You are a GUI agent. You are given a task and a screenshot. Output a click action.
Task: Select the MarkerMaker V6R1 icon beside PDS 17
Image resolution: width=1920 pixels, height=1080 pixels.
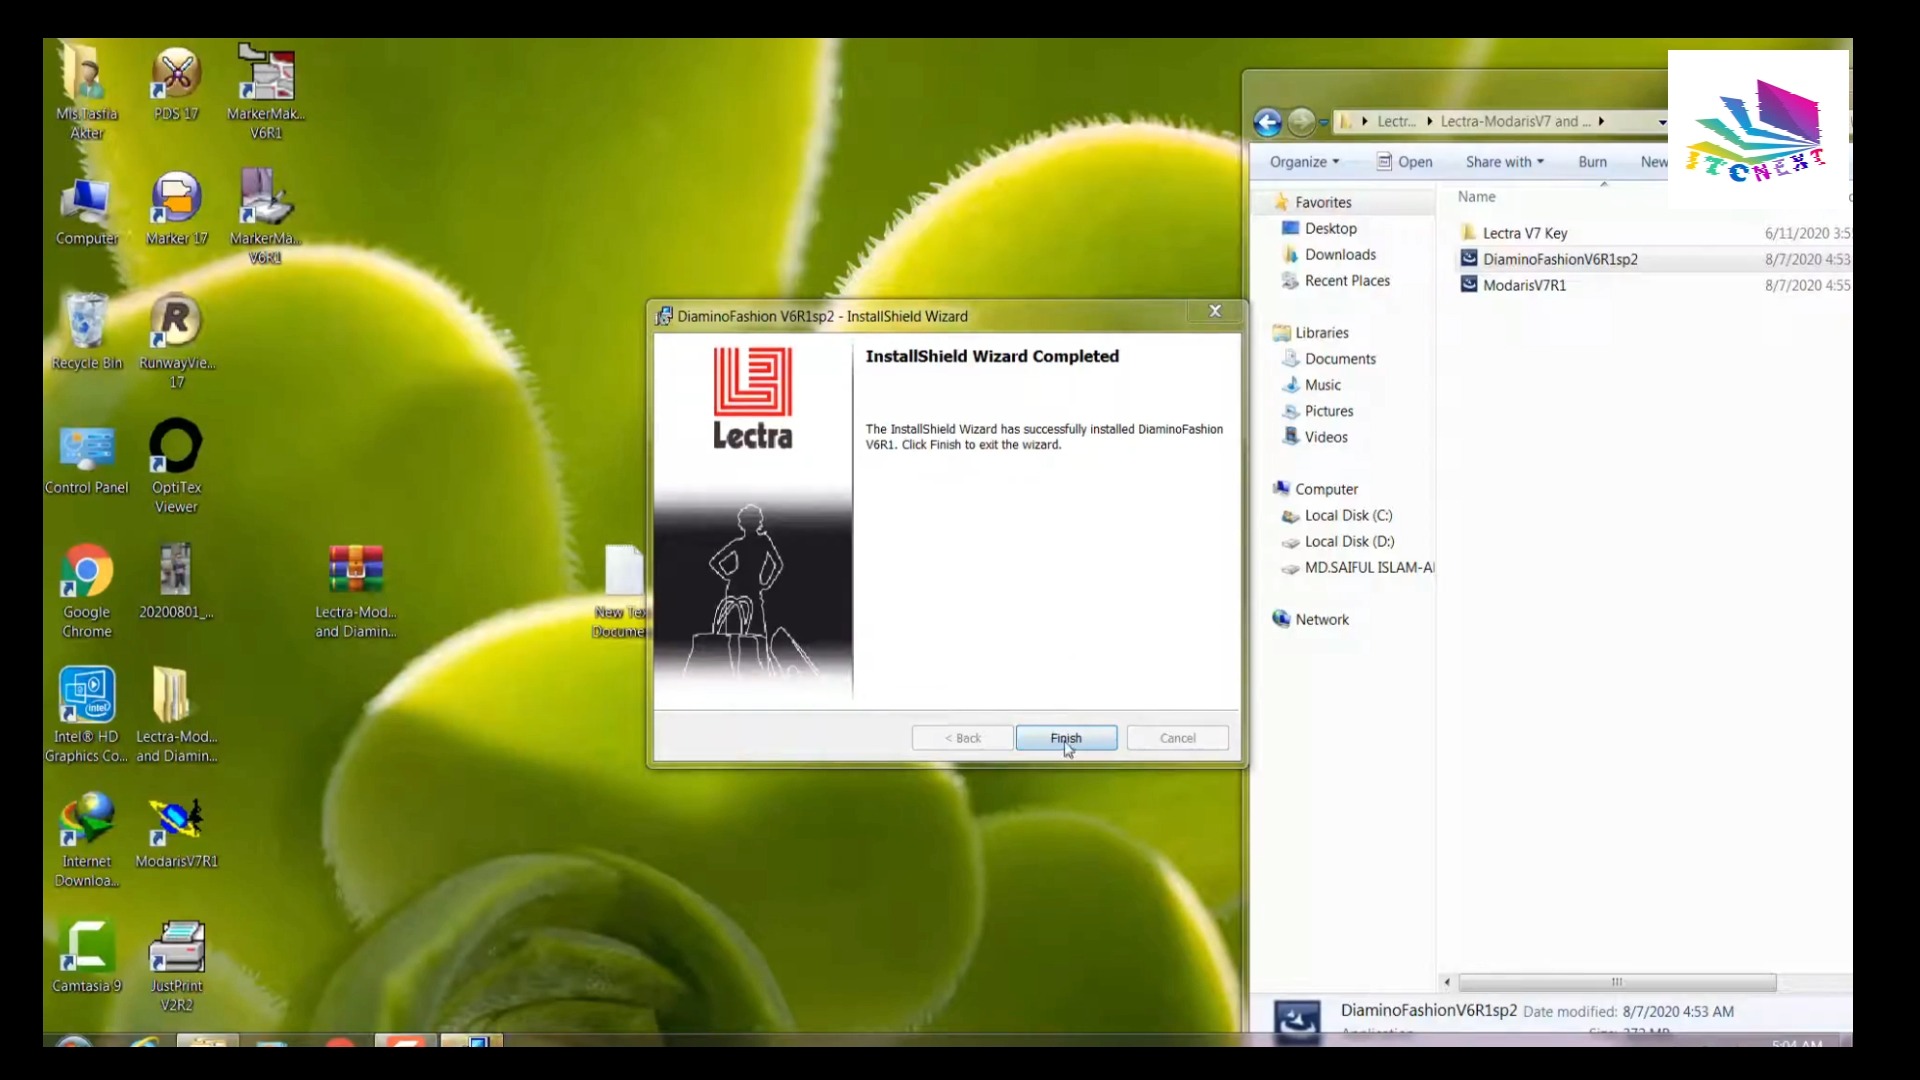(266, 92)
